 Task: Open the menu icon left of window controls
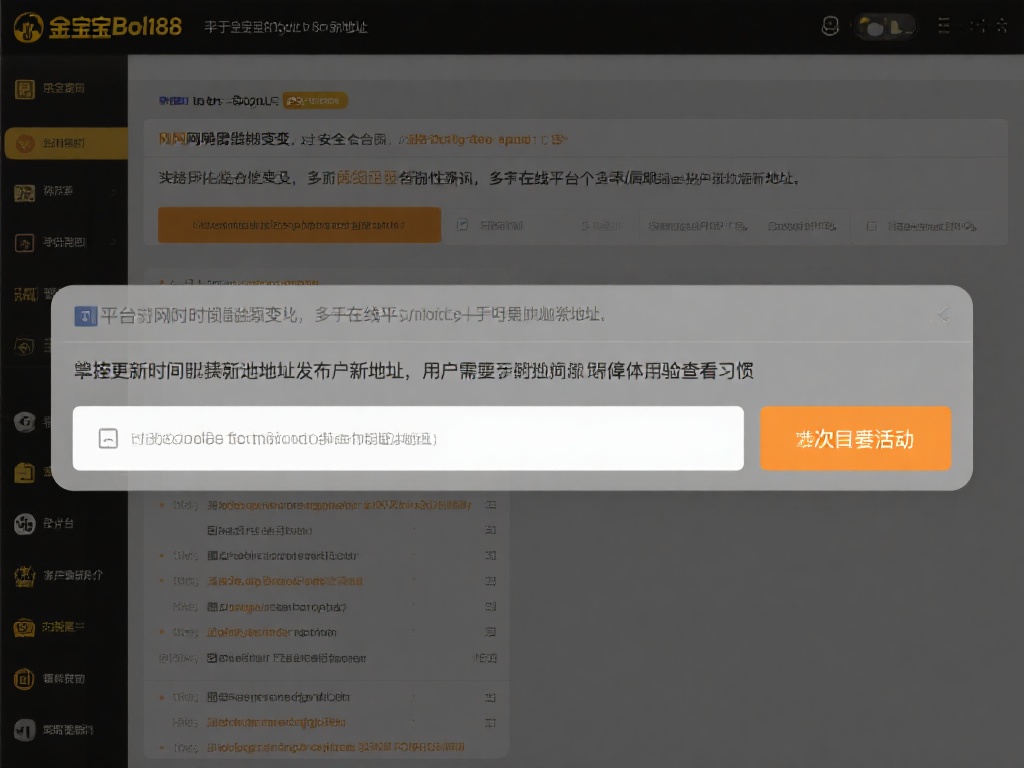[945, 27]
